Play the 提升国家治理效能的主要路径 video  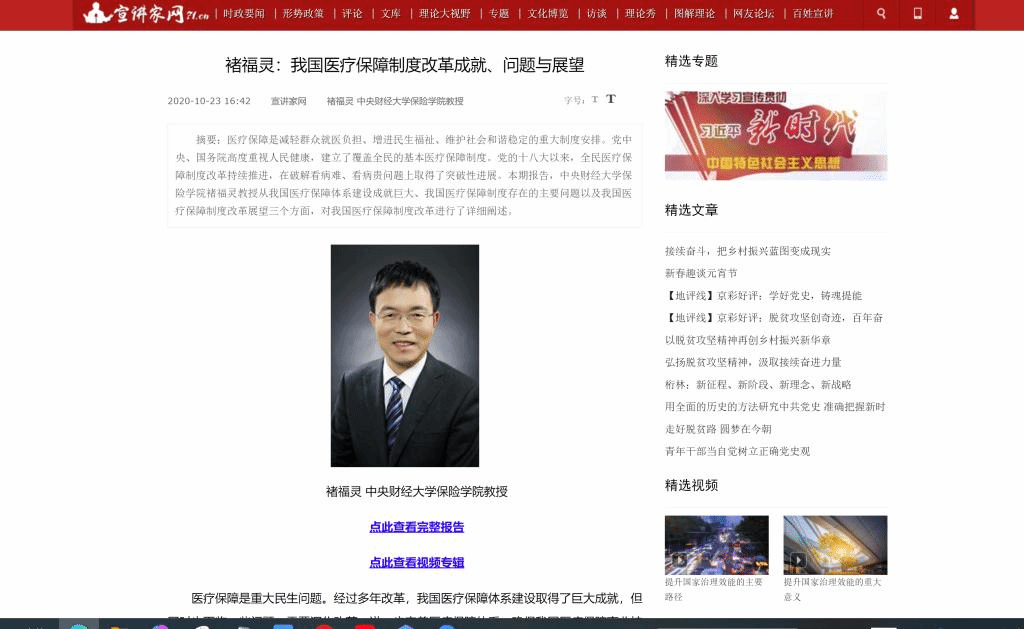click(x=716, y=544)
